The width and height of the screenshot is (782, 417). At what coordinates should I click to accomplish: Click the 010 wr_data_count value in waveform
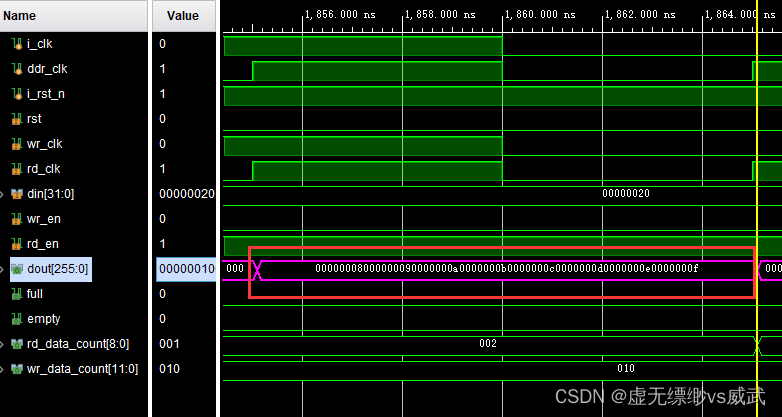pyautogui.click(x=626, y=369)
